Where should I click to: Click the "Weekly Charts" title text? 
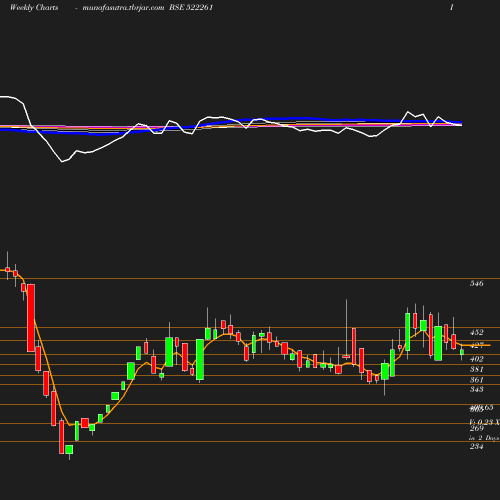click(34, 7)
